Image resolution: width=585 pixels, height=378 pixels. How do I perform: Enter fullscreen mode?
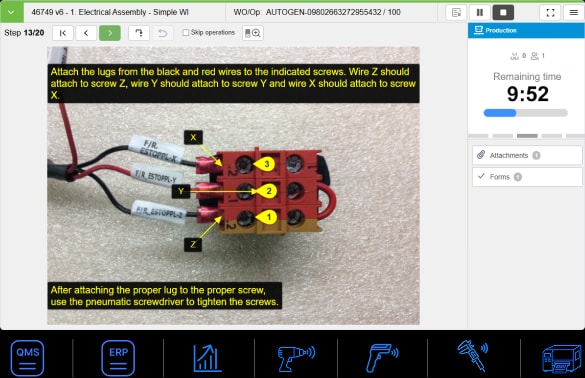click(x=550, y=13)
